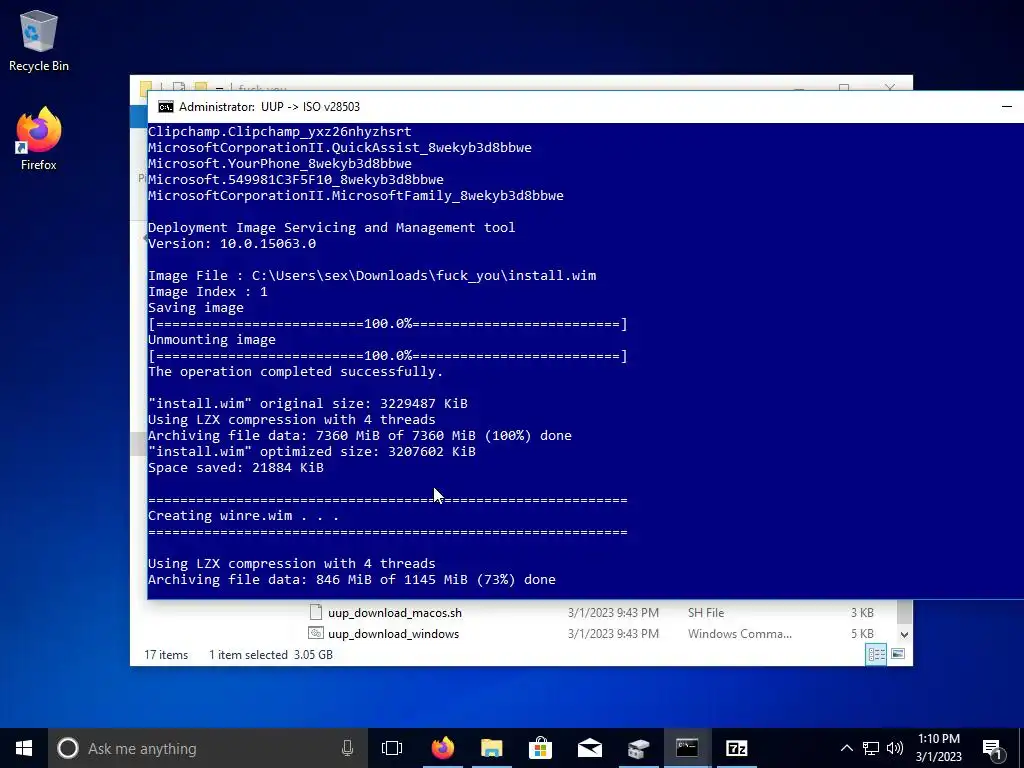Click the uup_download_macos.sh file name
1024x768 pixels.
[394, 613]
